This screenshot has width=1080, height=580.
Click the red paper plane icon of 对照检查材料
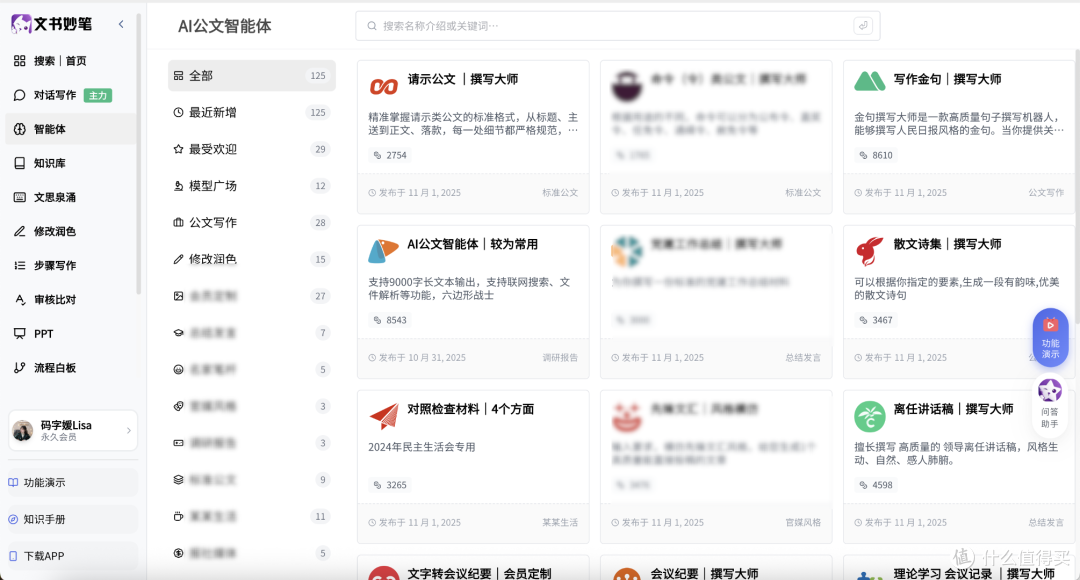(x=384, y=415)
